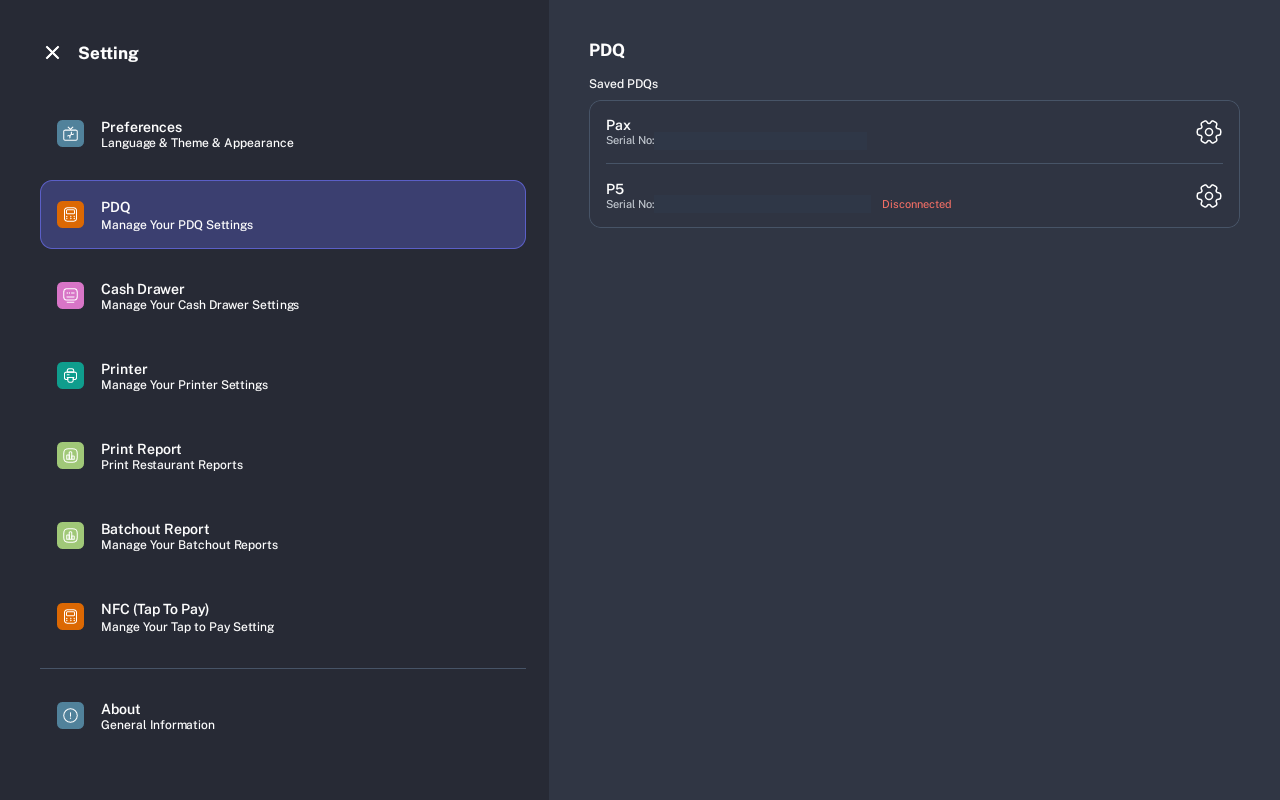Click the PDQ page heading
1280x800 pixels.
607,50
